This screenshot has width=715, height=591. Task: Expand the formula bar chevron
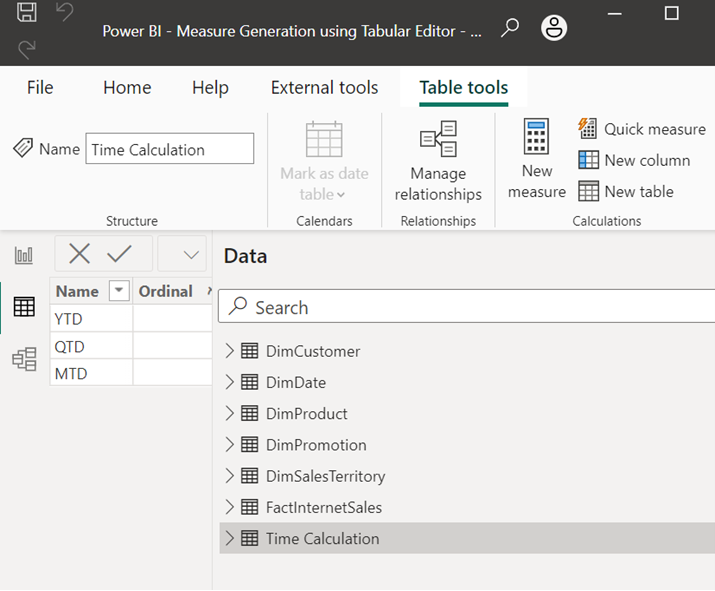coord(191,255)
